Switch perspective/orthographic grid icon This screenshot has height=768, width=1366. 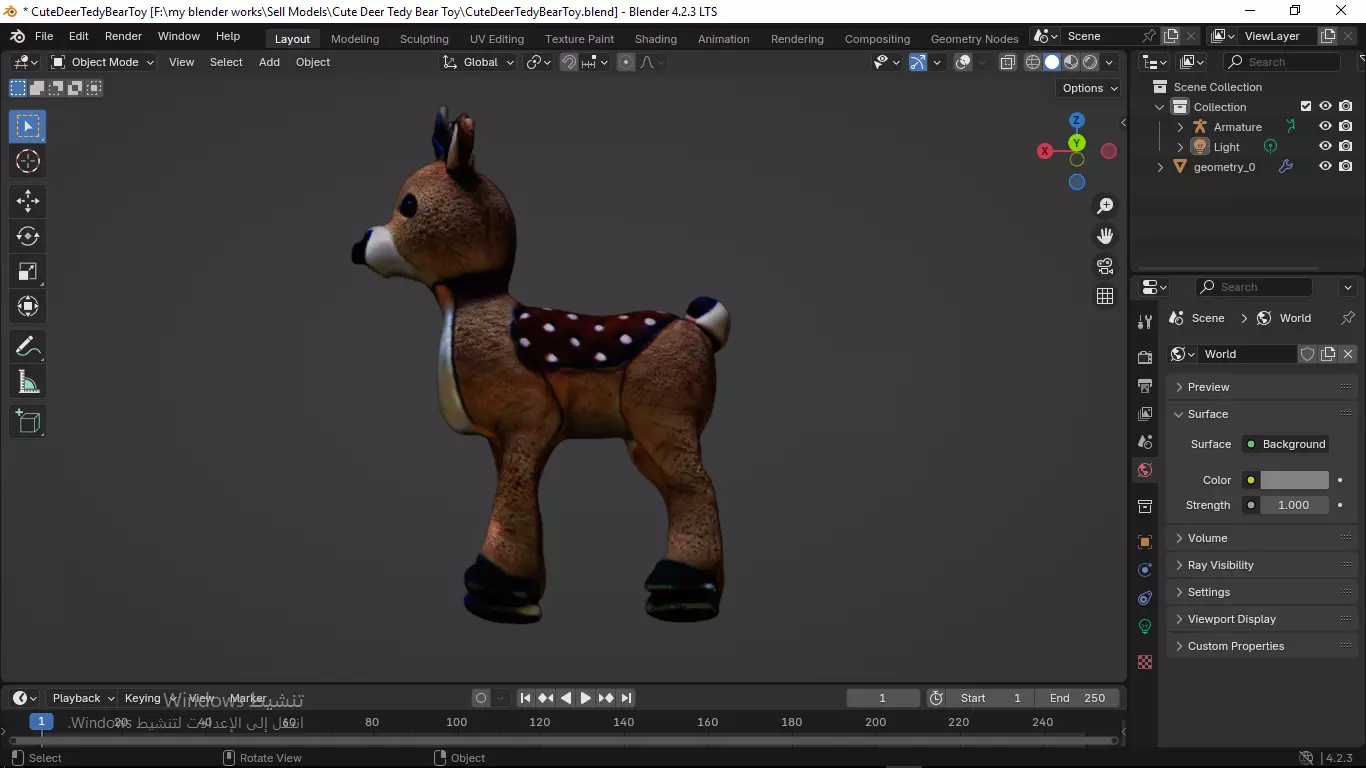point(1105,296)
